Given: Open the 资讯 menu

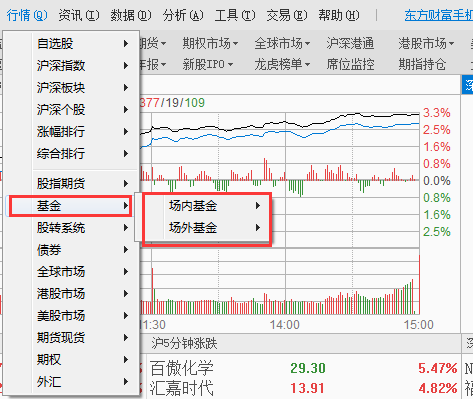Looking at the screenshot, I should point(79,15).
